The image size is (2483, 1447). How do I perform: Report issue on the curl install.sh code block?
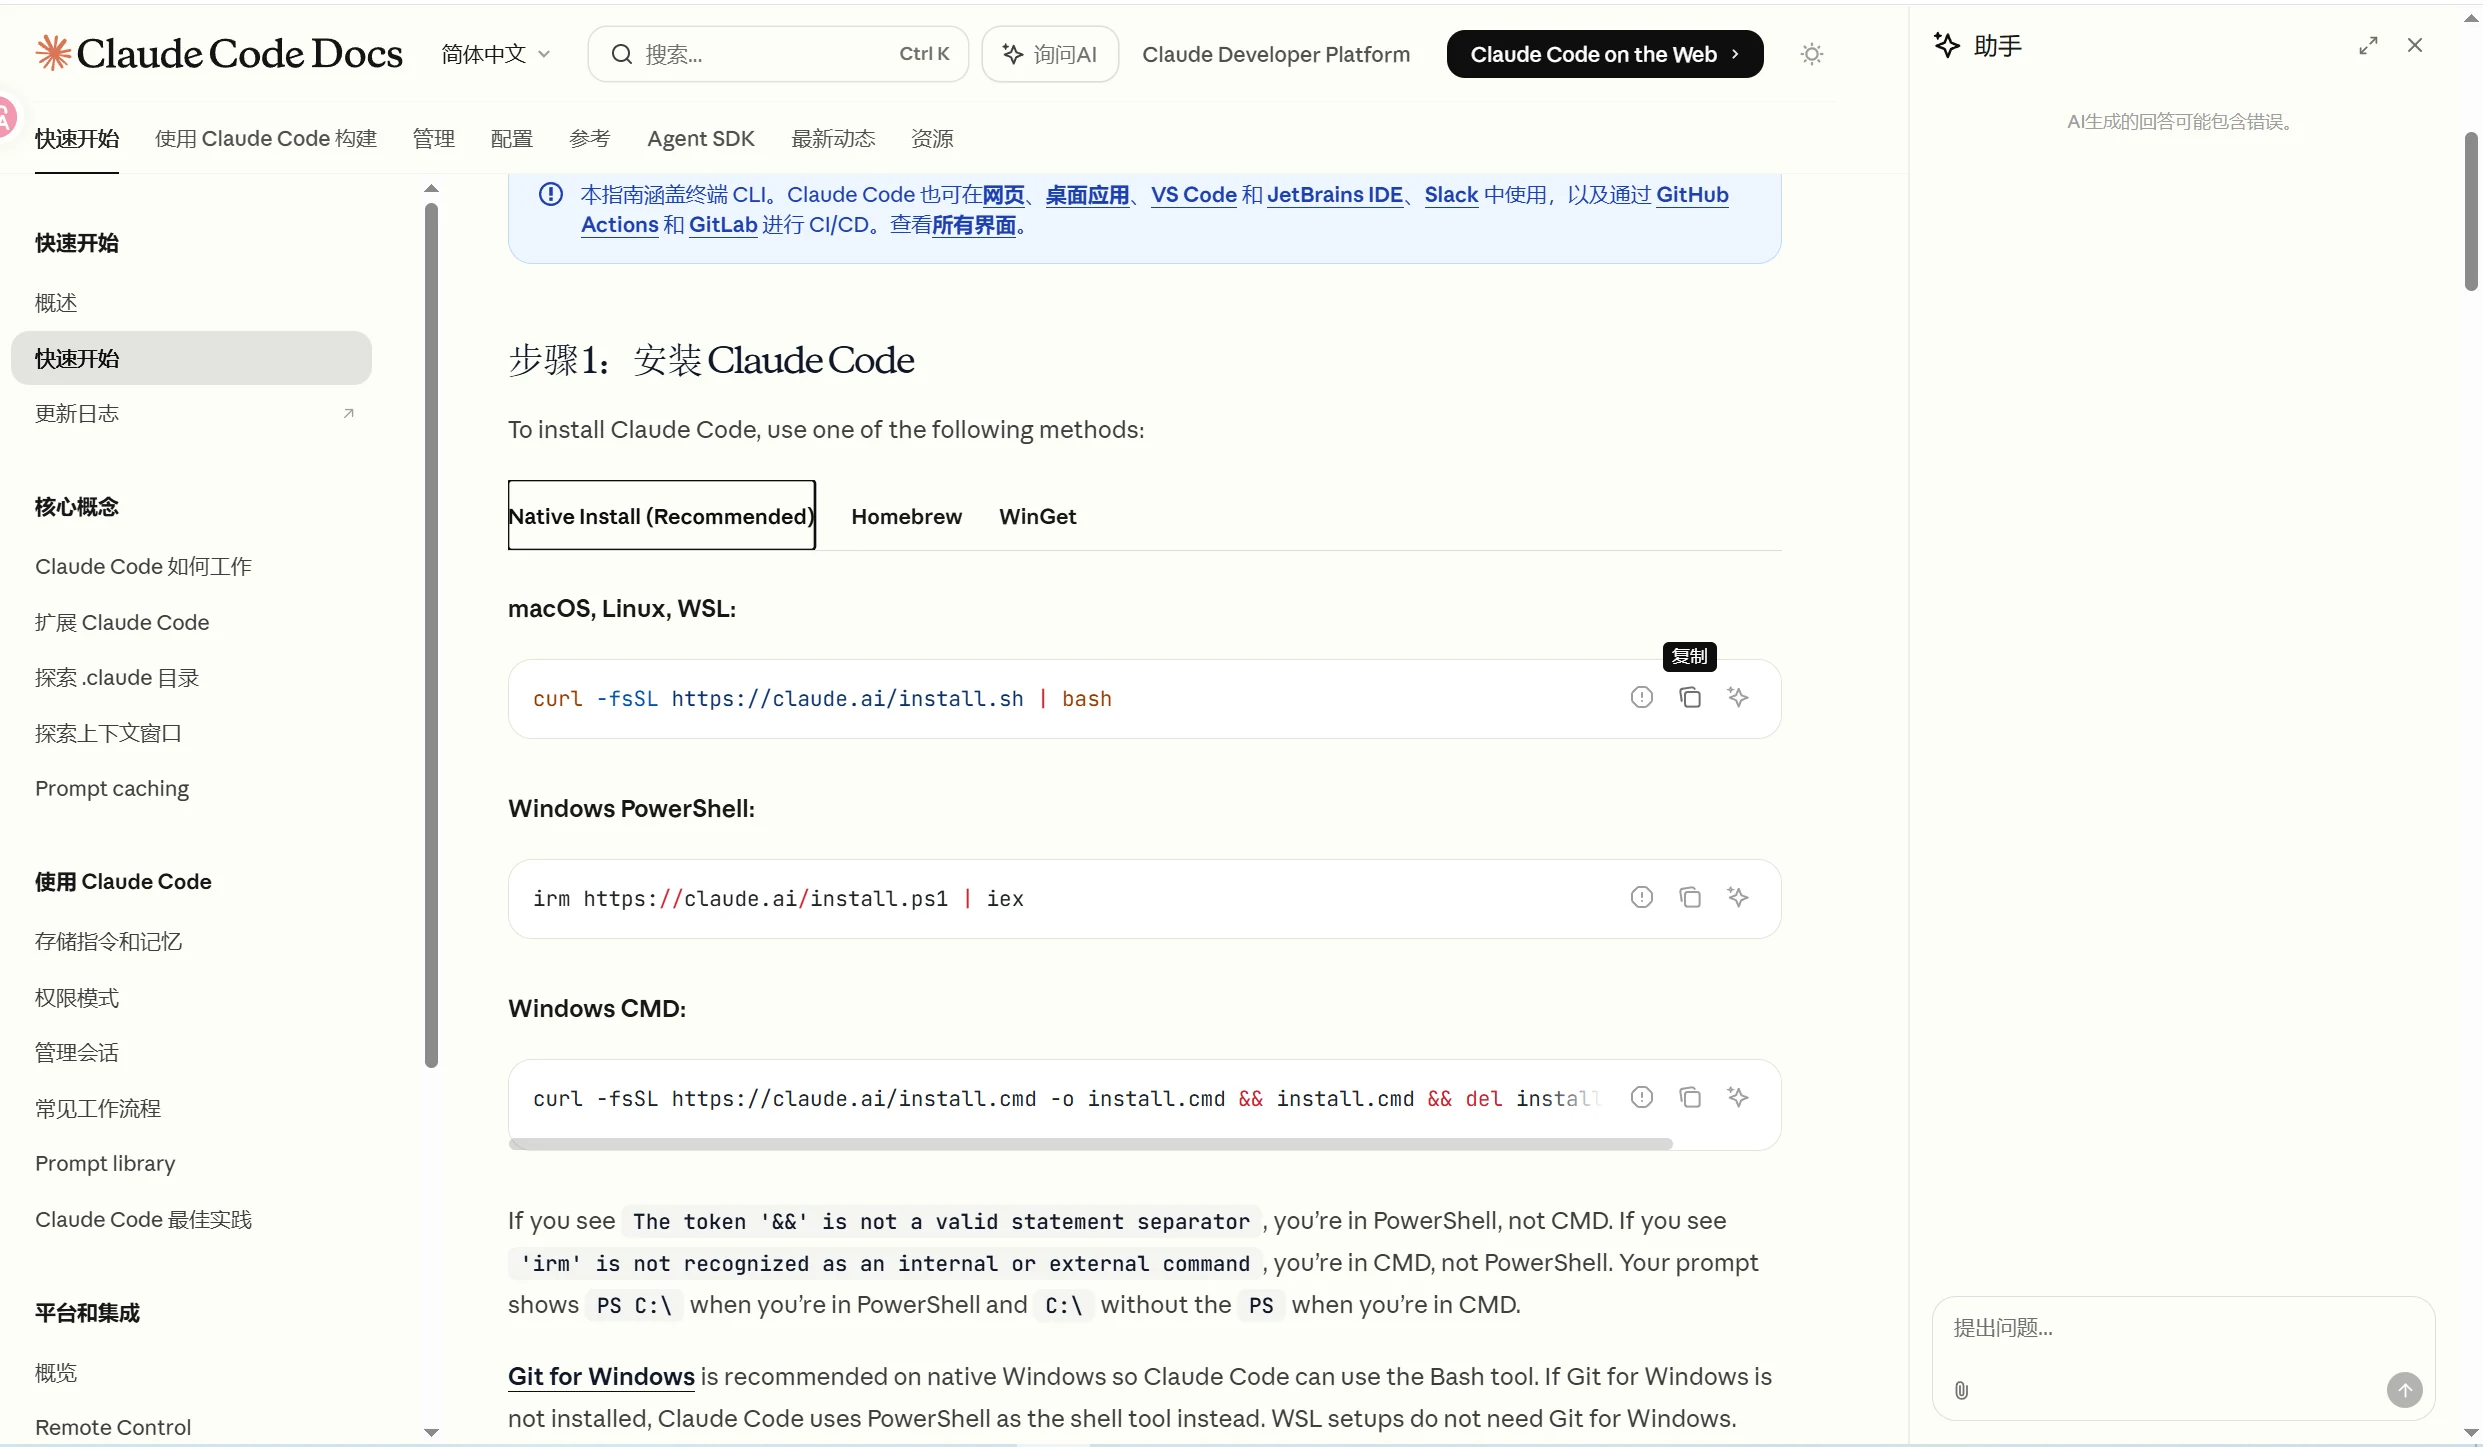1642,697
